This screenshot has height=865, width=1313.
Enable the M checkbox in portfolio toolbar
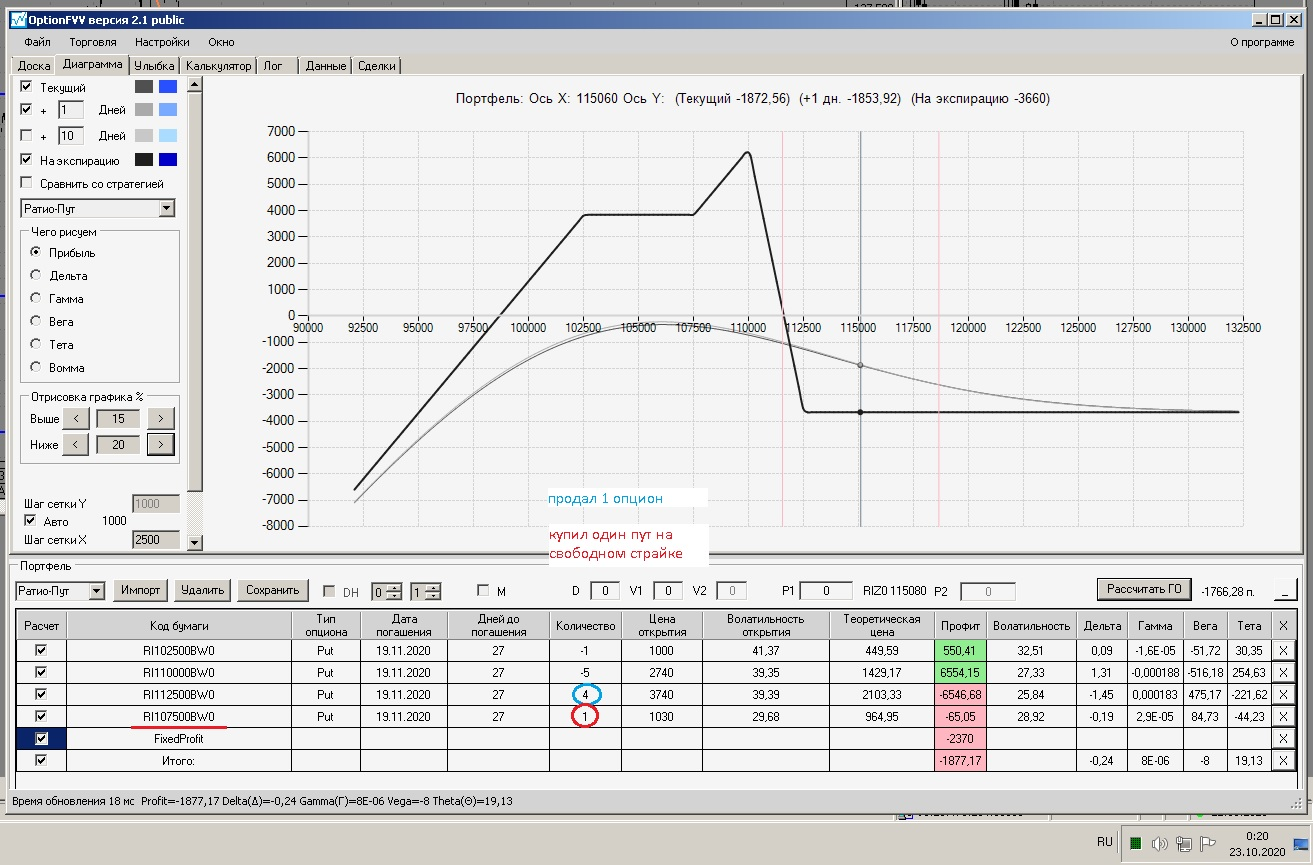click(483, 591)
